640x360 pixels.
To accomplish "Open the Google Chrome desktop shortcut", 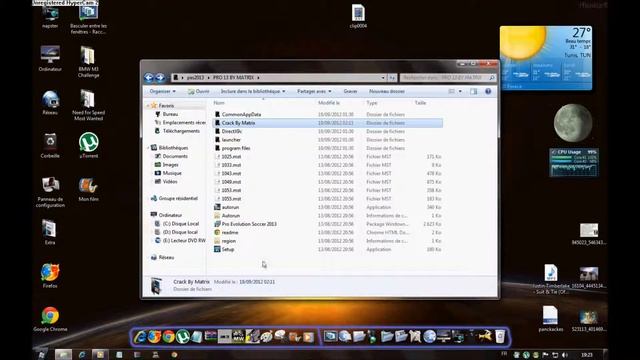I will (50, 319).
